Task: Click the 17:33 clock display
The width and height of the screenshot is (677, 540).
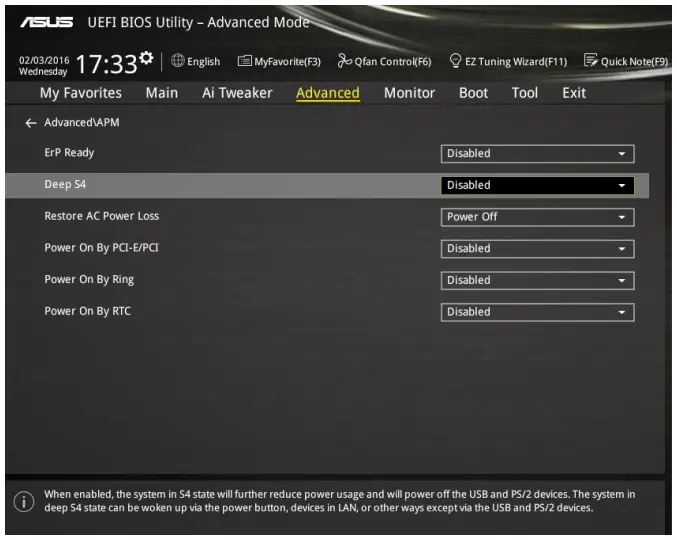Action: click(107, 64)
